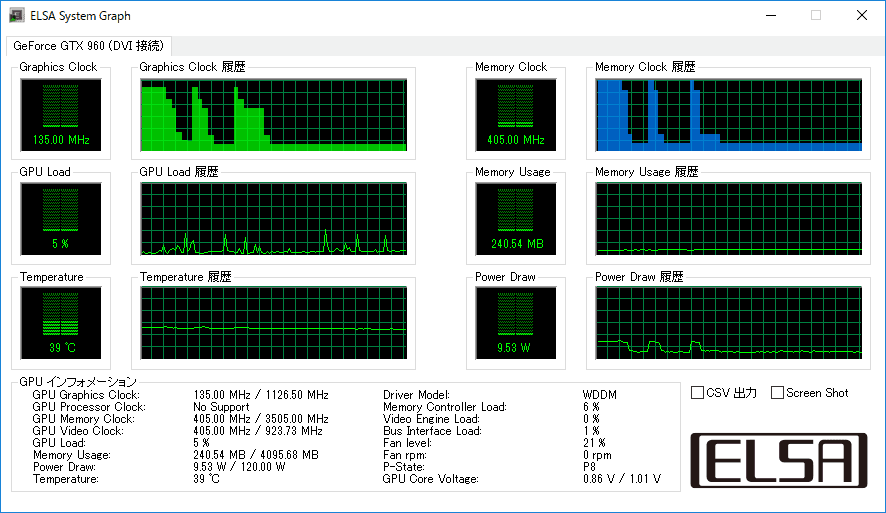Click the 'P8' value

click(x=589, y=467)
